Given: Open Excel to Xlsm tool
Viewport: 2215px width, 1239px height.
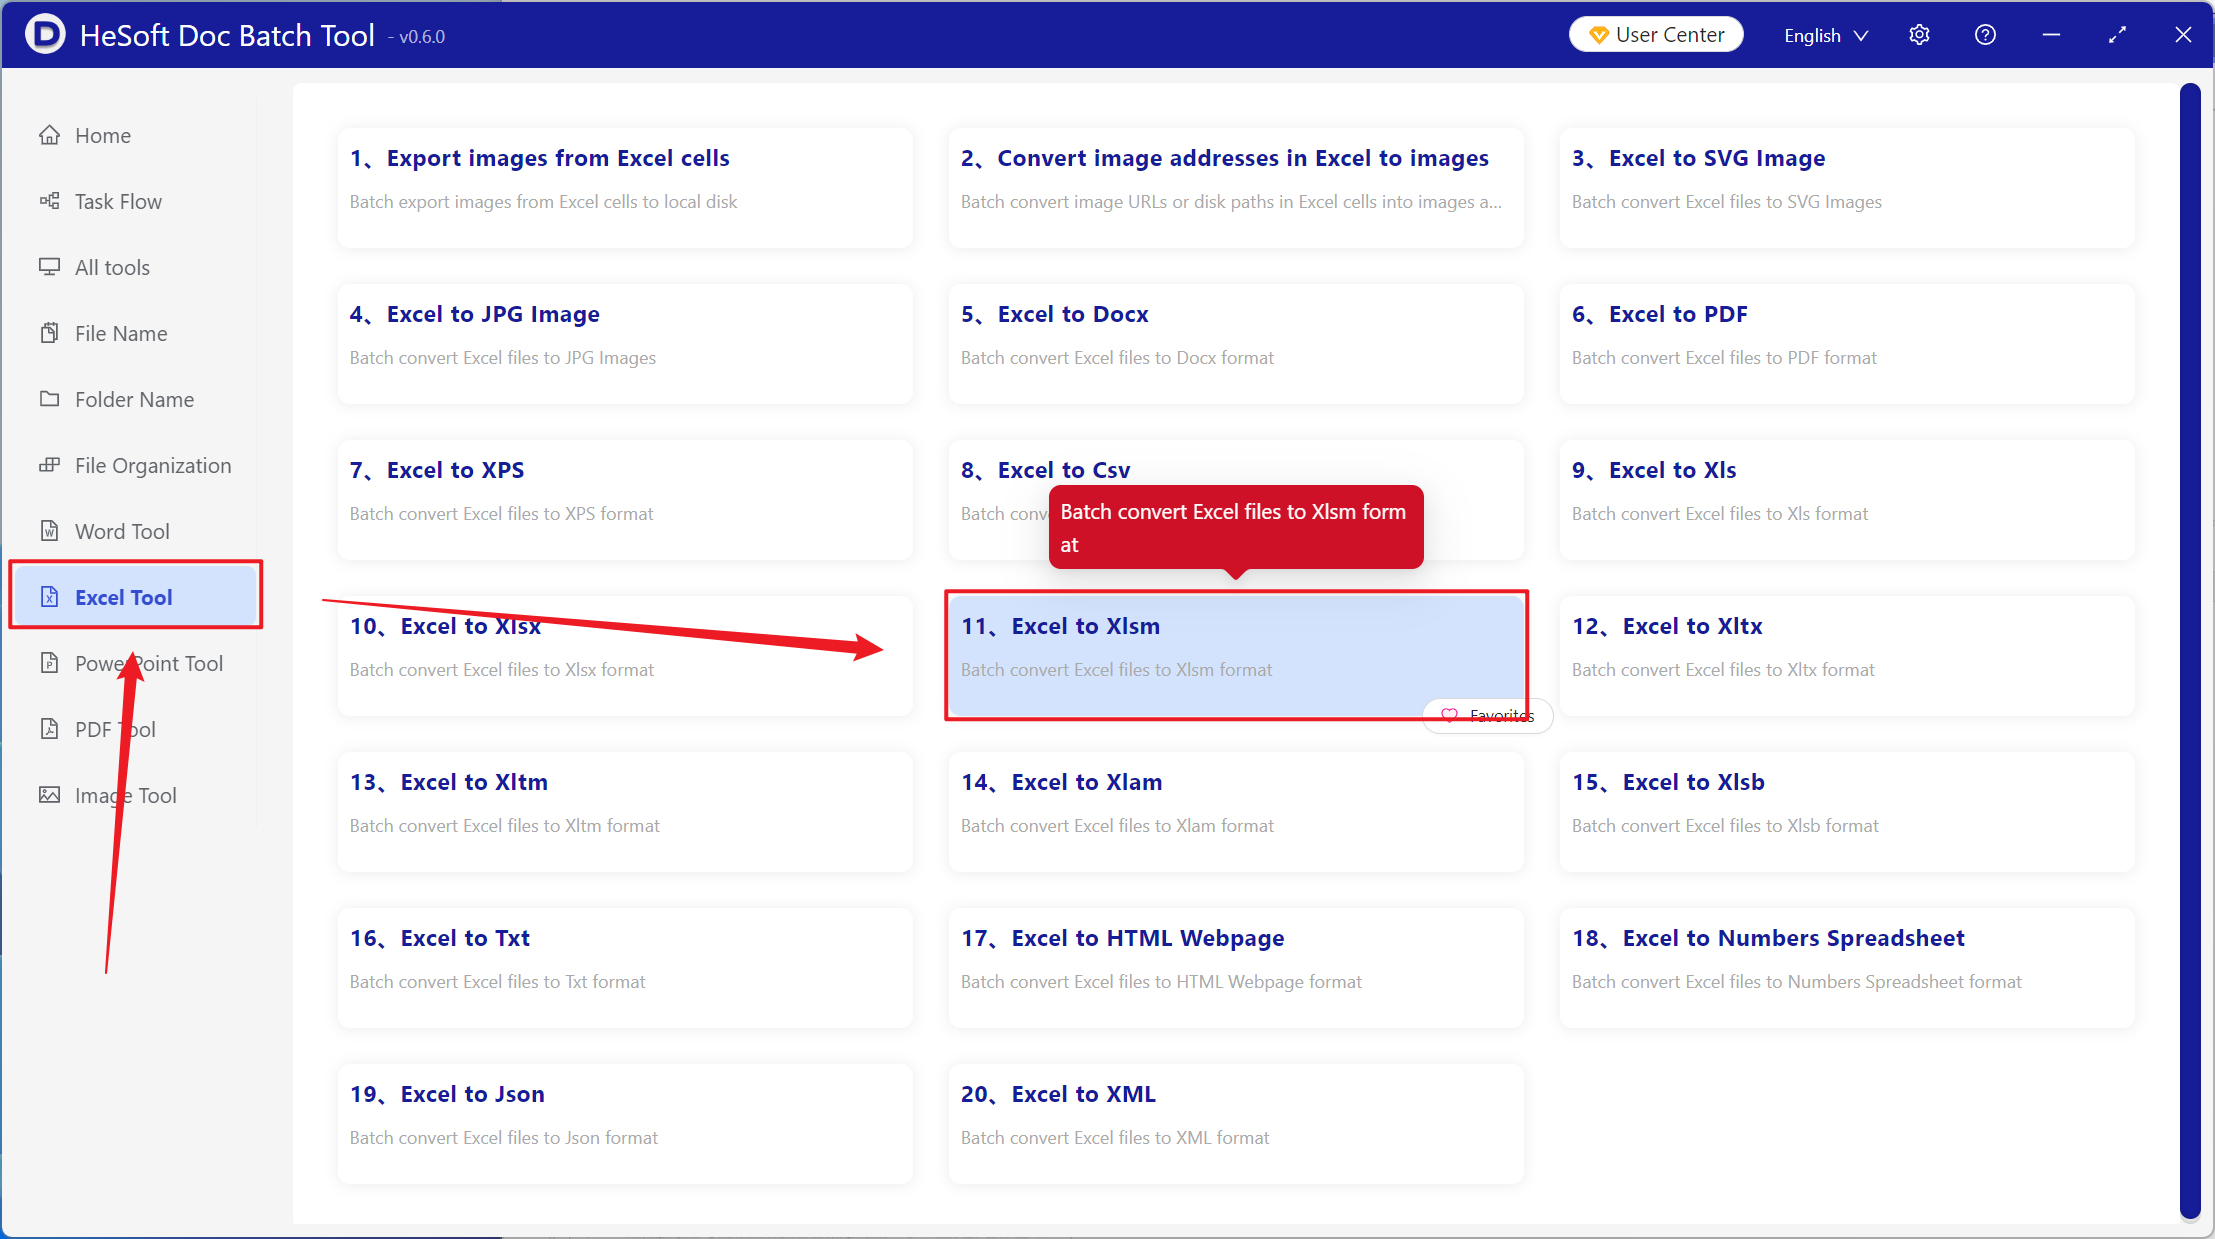Looking at the screenshot, I should coord(1236,656).
